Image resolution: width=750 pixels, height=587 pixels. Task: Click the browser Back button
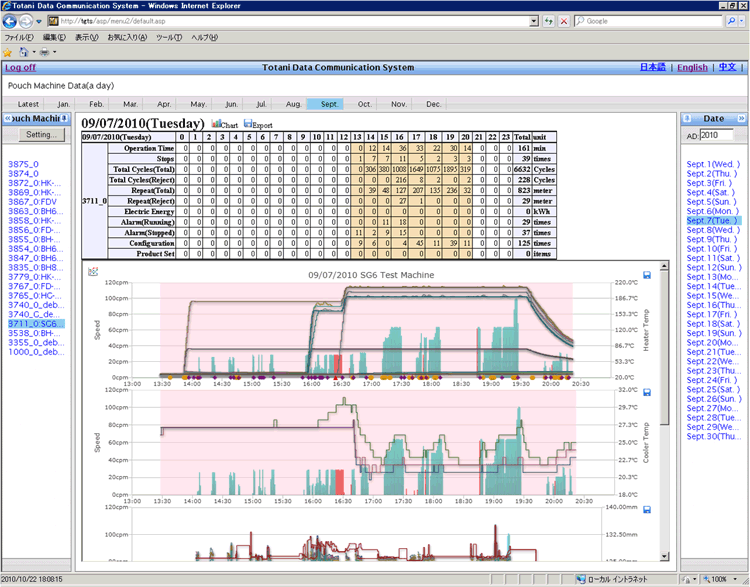(10, 21)
